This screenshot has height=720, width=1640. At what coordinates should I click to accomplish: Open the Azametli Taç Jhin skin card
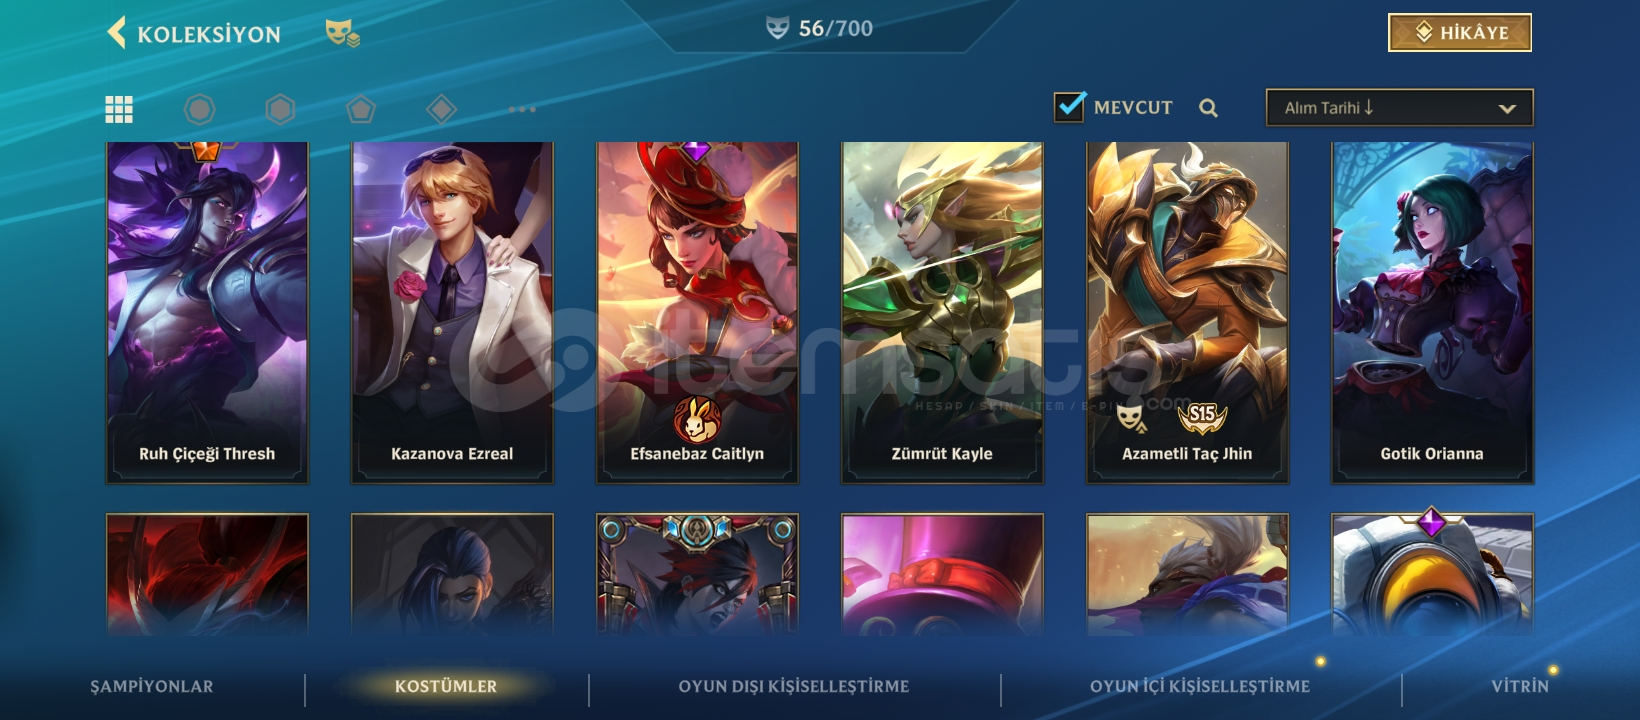[1187, 313]
